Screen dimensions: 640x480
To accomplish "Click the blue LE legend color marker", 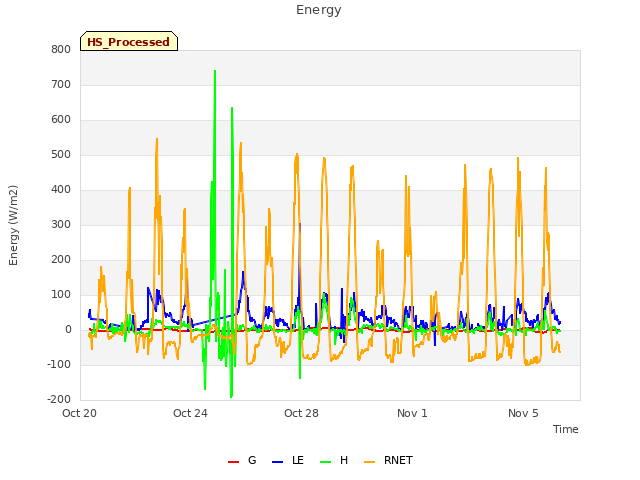I will (277, 462).
